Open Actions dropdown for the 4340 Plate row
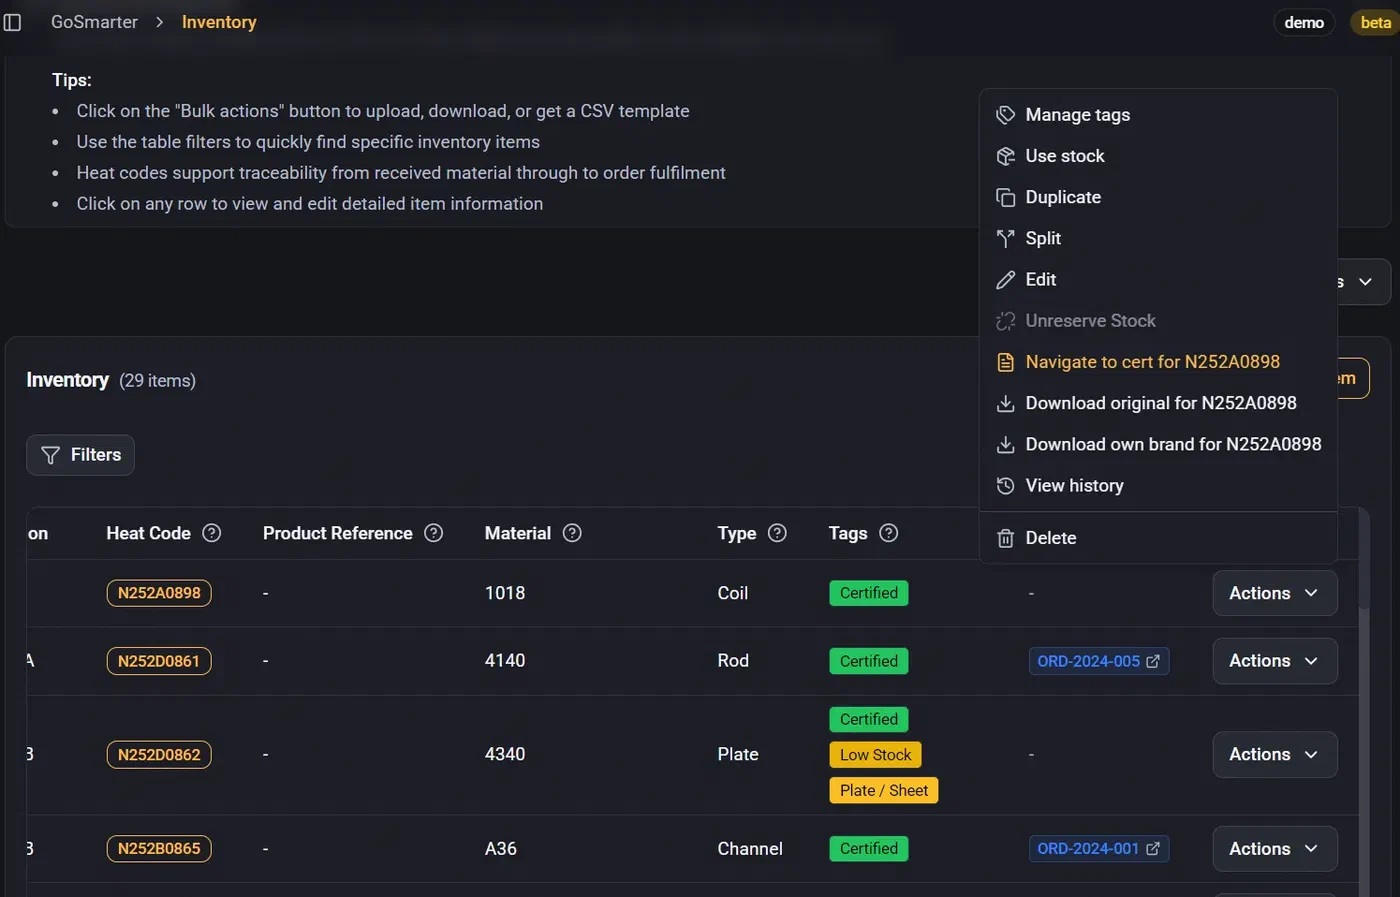Image resolution: width=1400 pixels, height=897 pixels. click(x=1275, y=755)
